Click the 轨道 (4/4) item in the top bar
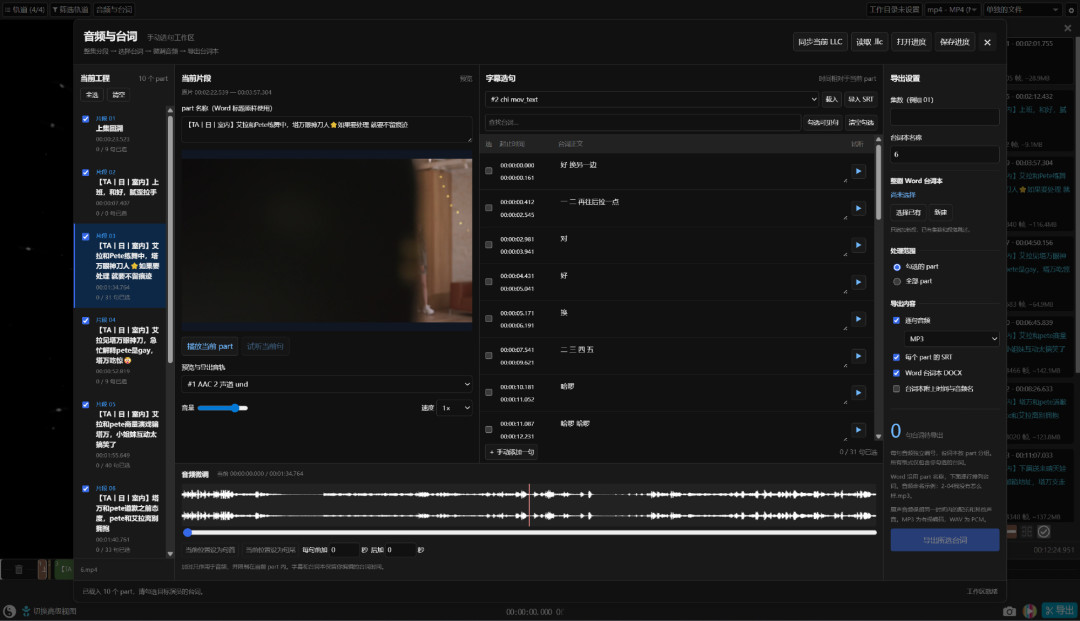The height and width of the screenshot is (621, 1080). pyautogui.click(x=25, y=10)
